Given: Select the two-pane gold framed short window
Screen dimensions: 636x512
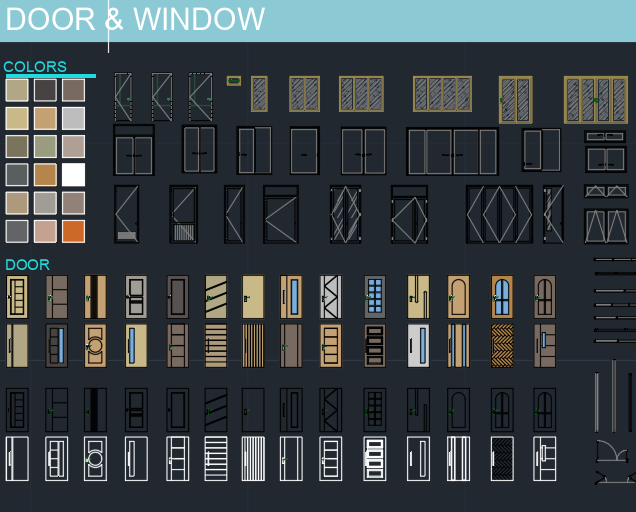Looking at the screenshot, I should pos(304,94).
